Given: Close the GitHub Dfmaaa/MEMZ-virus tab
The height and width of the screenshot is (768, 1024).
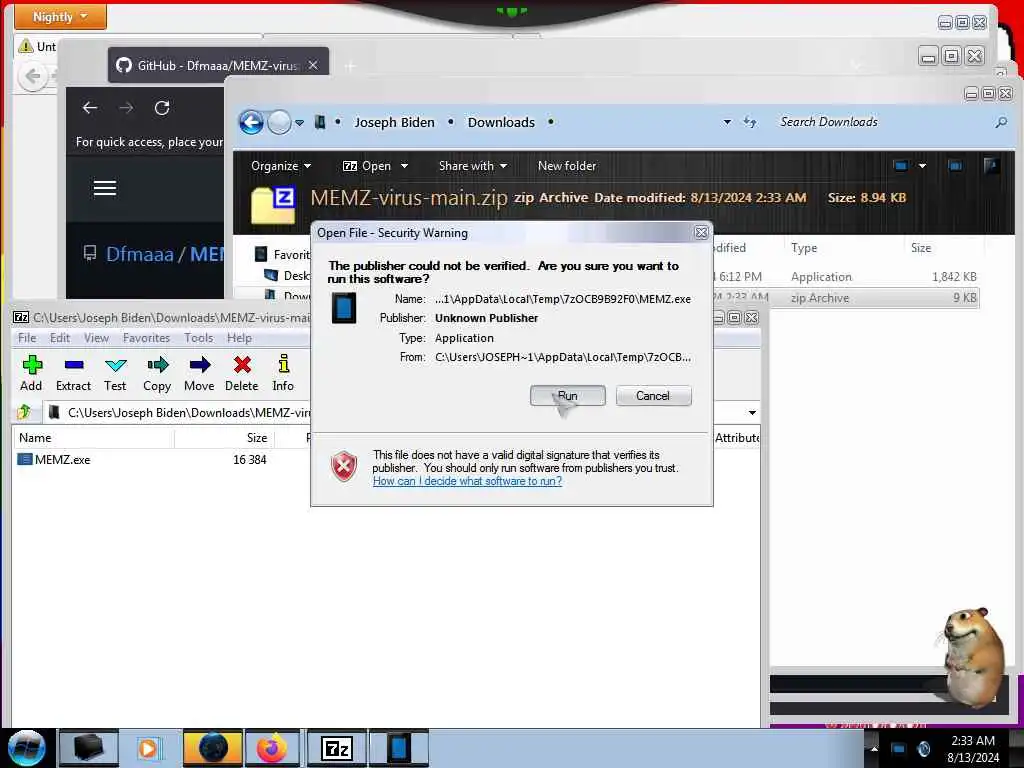Looking at the screenshot, I should coord(313,65).
